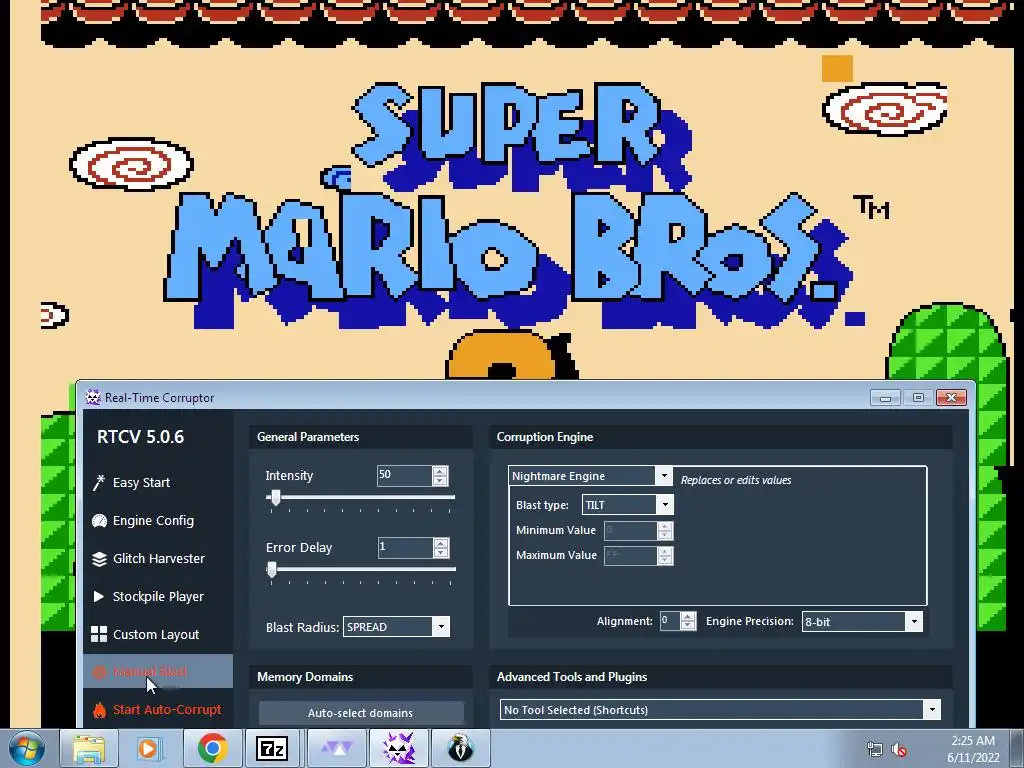Click Start Auto-Corrupt

[158, 709]
